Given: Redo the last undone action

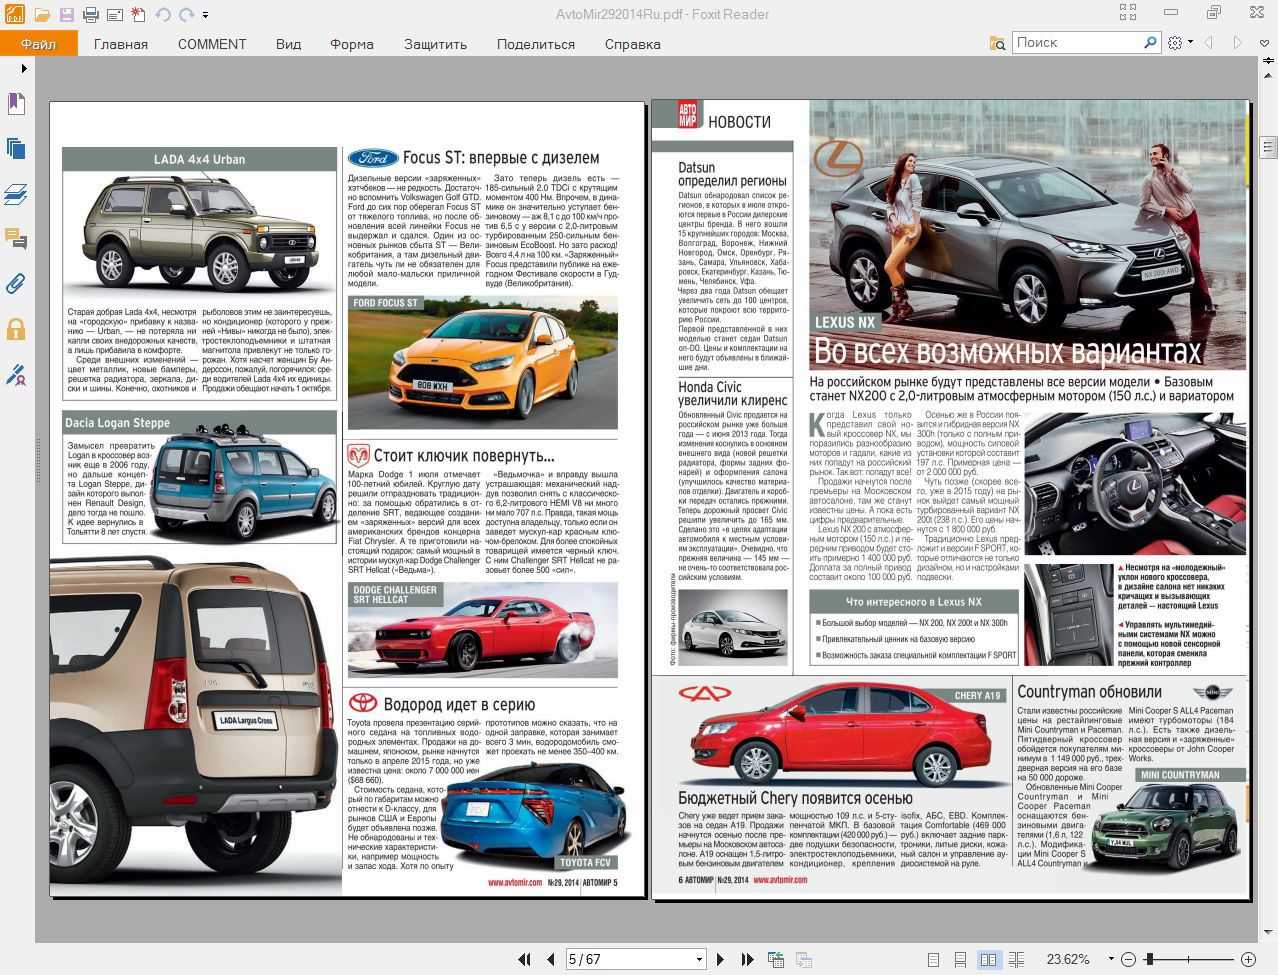Looking at the screenshot, I should tap(186, 14).
